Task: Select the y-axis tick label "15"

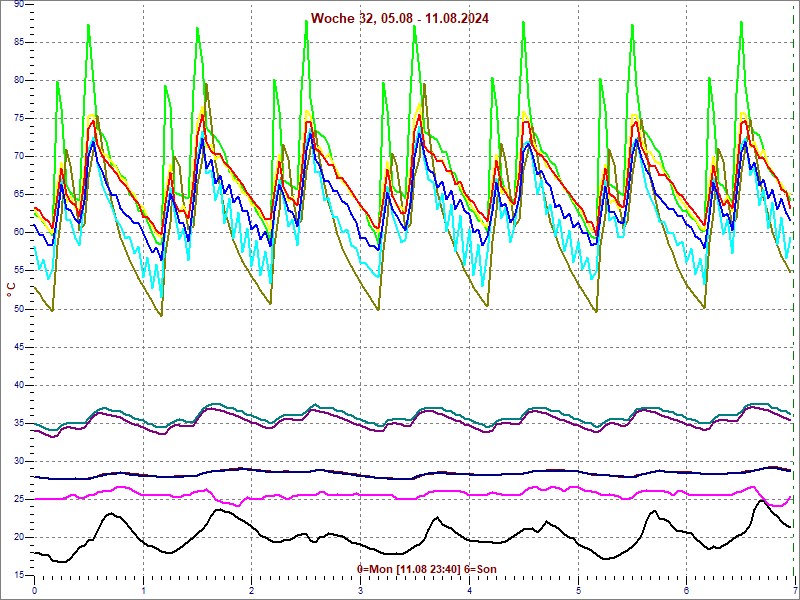Action: pyautogui.click(x=18, y=576)
